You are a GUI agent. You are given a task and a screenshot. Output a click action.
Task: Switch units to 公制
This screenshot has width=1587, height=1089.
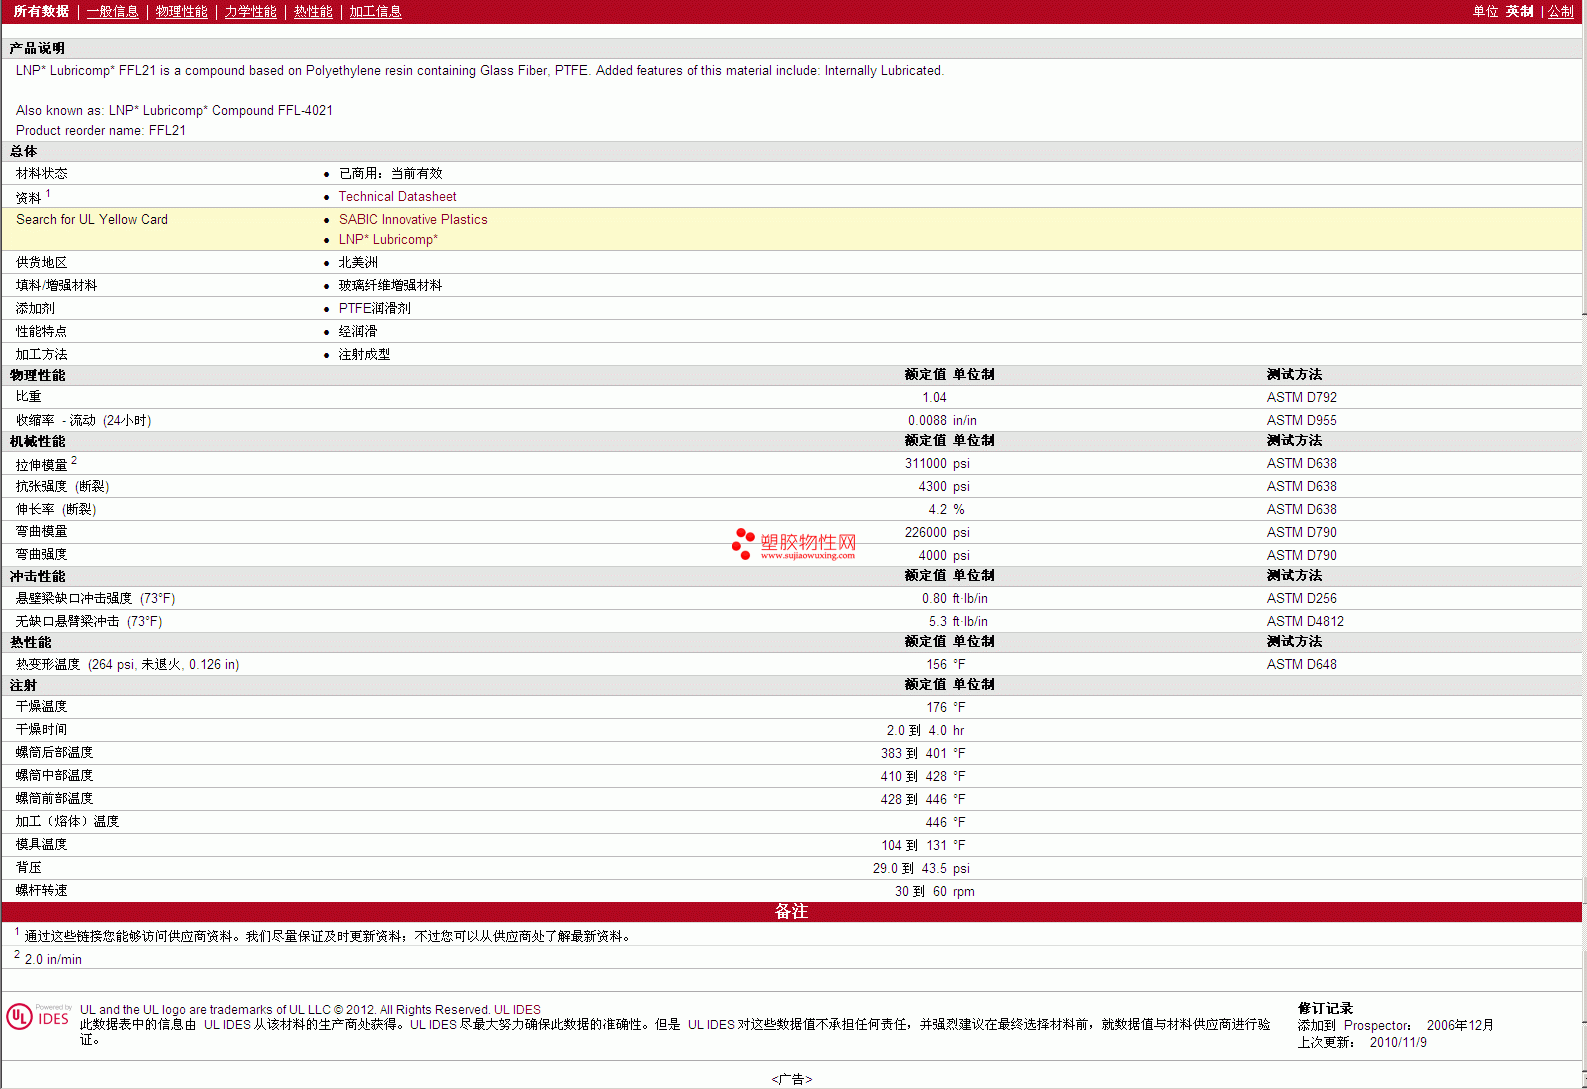pyautogui.click(x=1561, y=12)
